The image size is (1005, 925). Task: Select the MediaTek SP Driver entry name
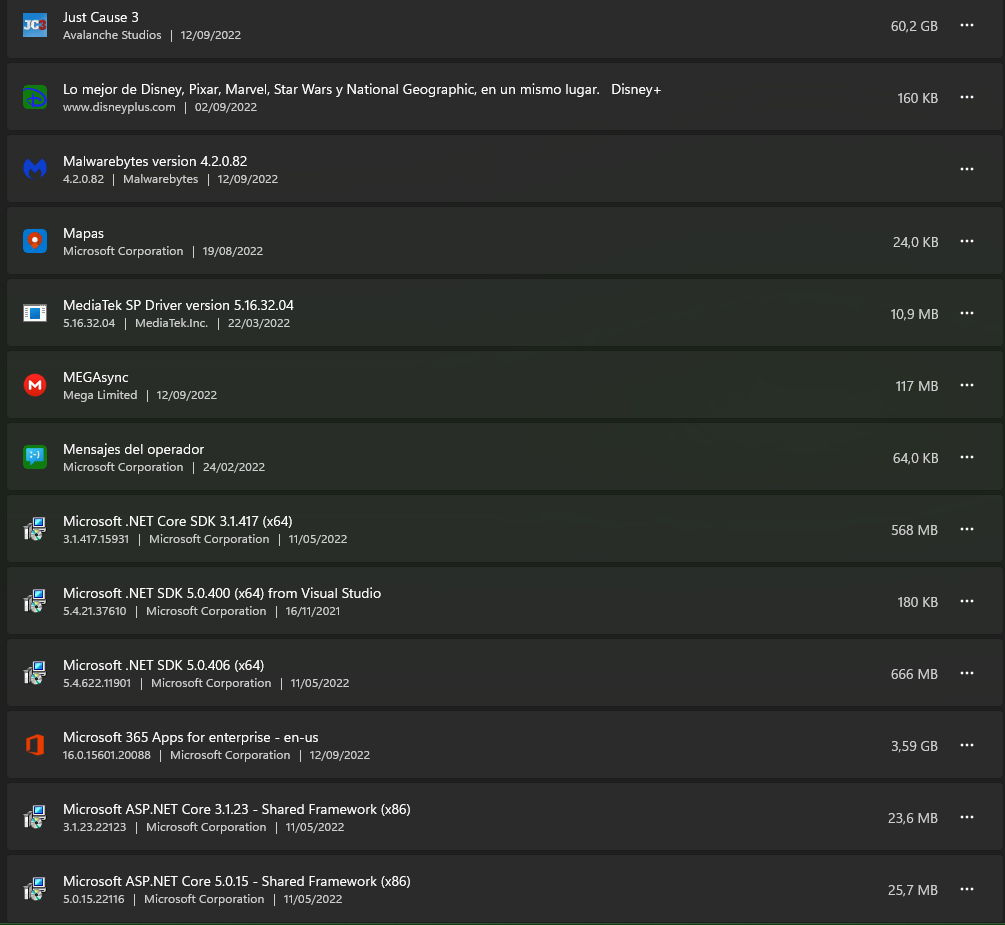tap(178, 305)
